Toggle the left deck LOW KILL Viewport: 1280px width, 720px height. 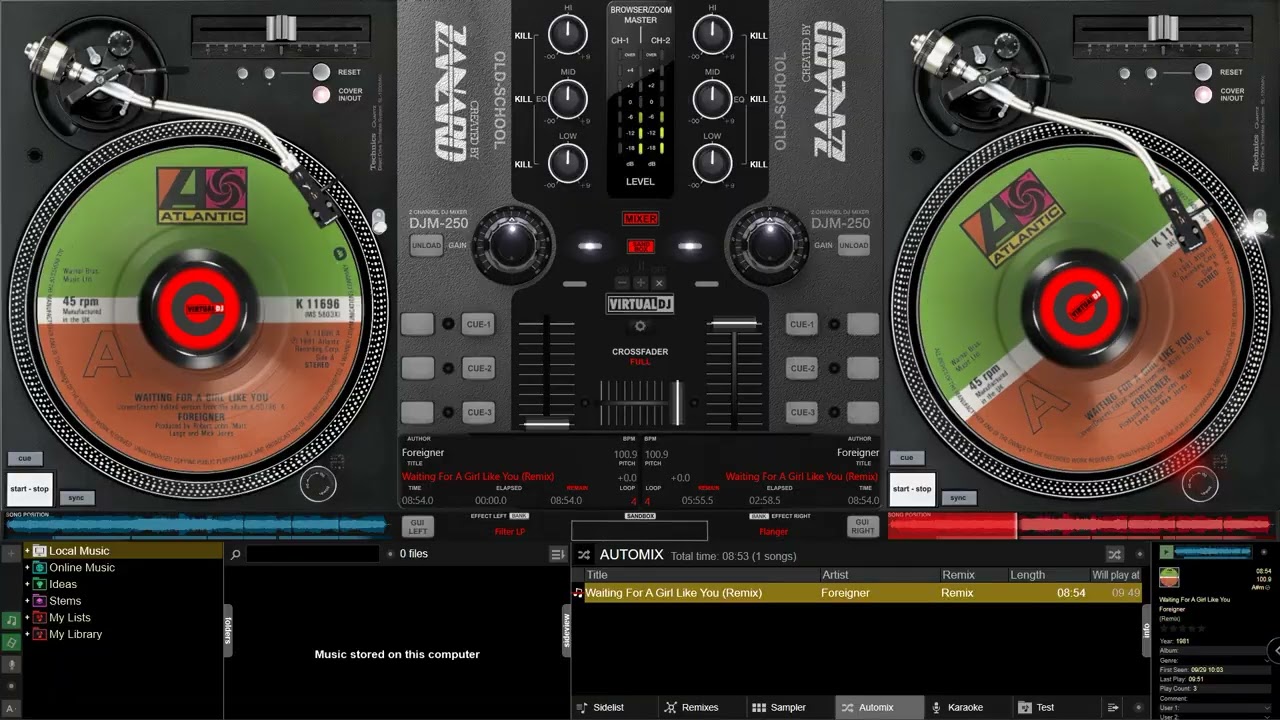tap(523, 164)
